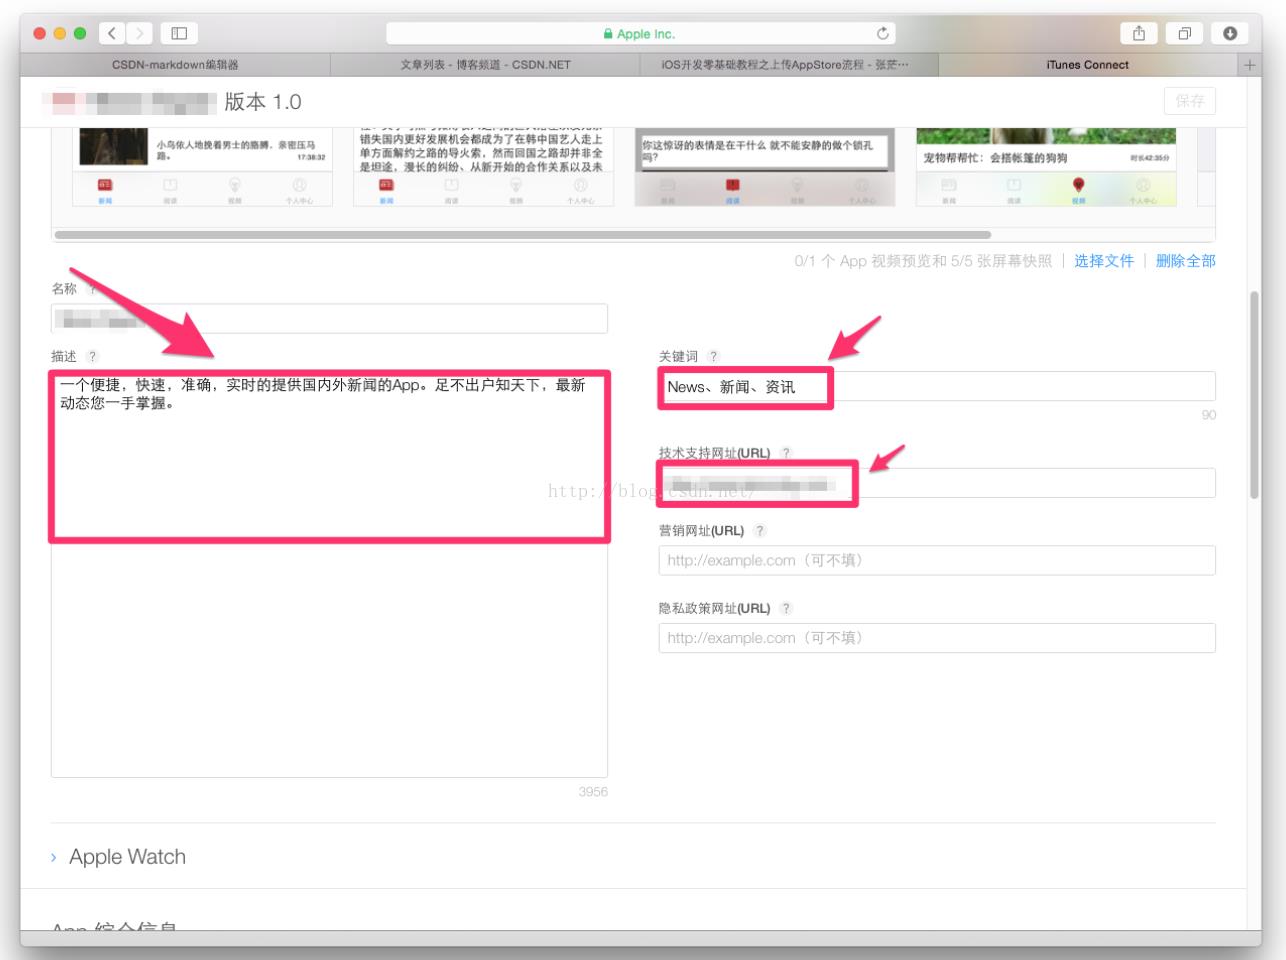
Task: Click the page's vertical scrollbar
Action: click(1255, 395)
